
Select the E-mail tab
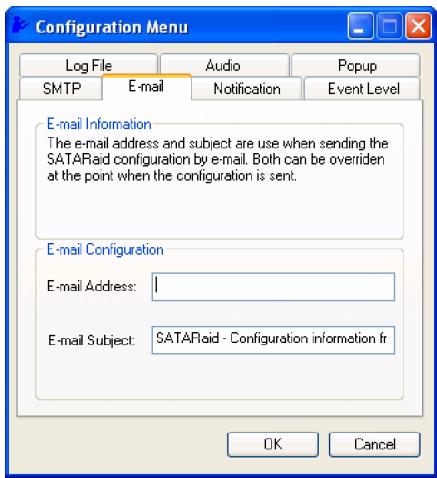coord(147,87)
